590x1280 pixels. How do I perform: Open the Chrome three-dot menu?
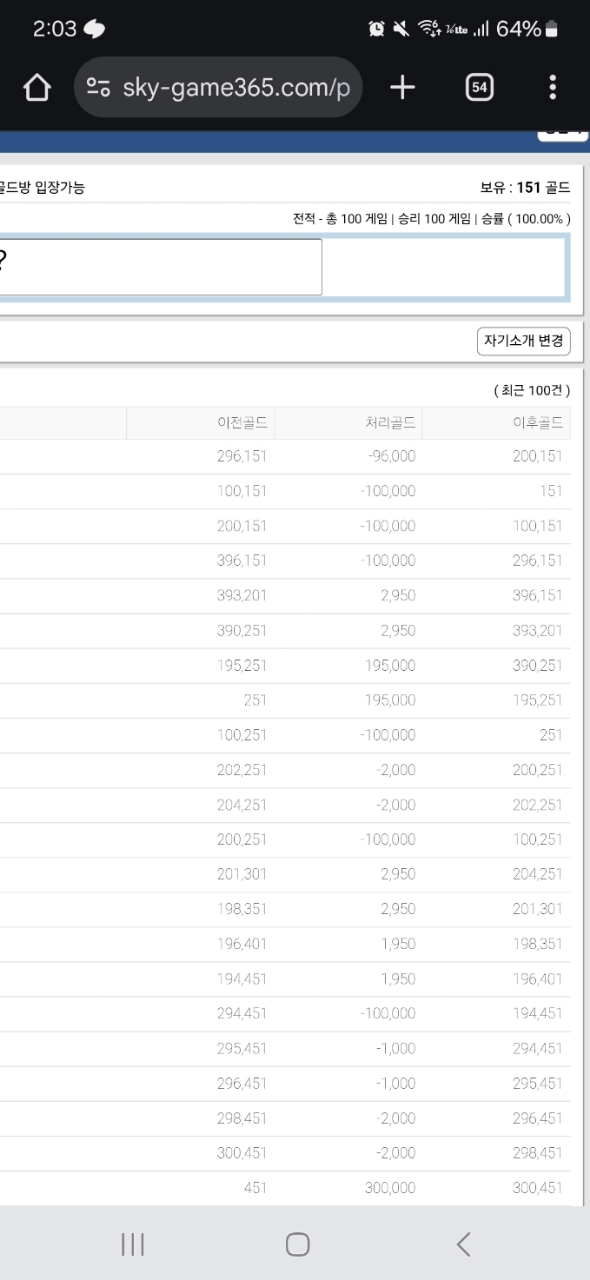point(553,88)
